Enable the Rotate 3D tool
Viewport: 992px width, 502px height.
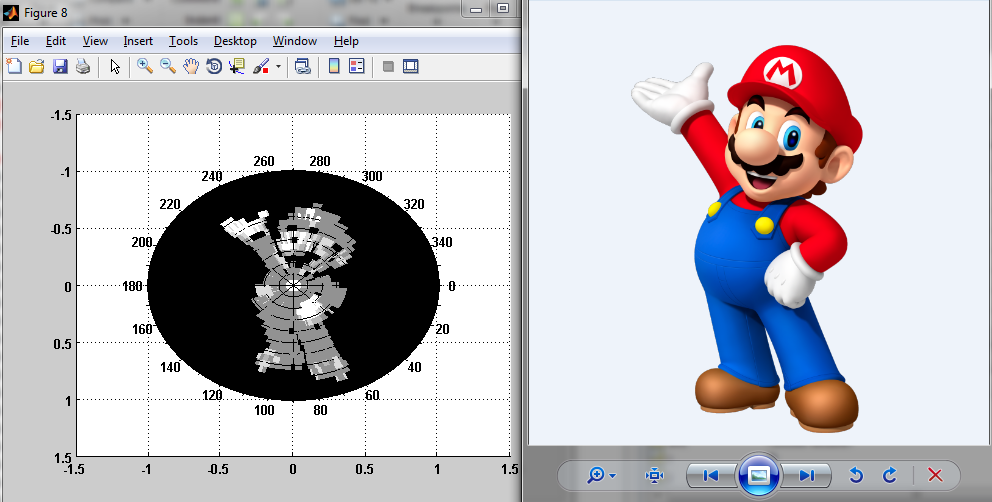point(214,66)
